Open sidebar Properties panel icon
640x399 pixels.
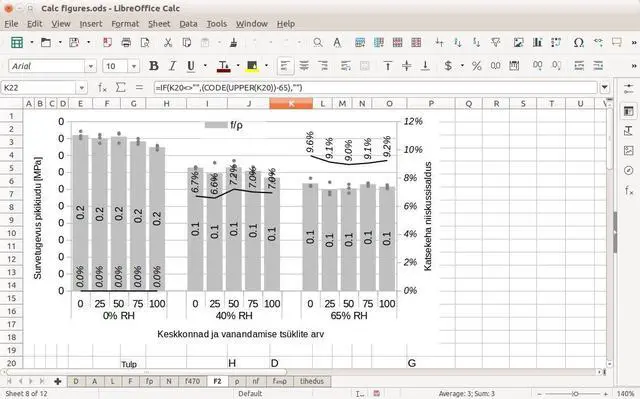click(x=629, y=111)
